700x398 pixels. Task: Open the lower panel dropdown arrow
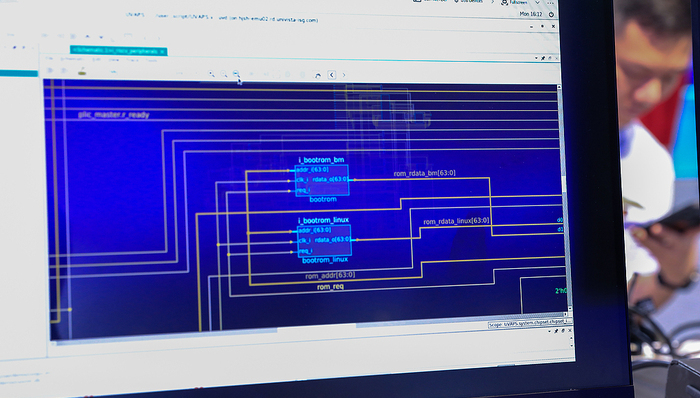(x=549, y=332)
